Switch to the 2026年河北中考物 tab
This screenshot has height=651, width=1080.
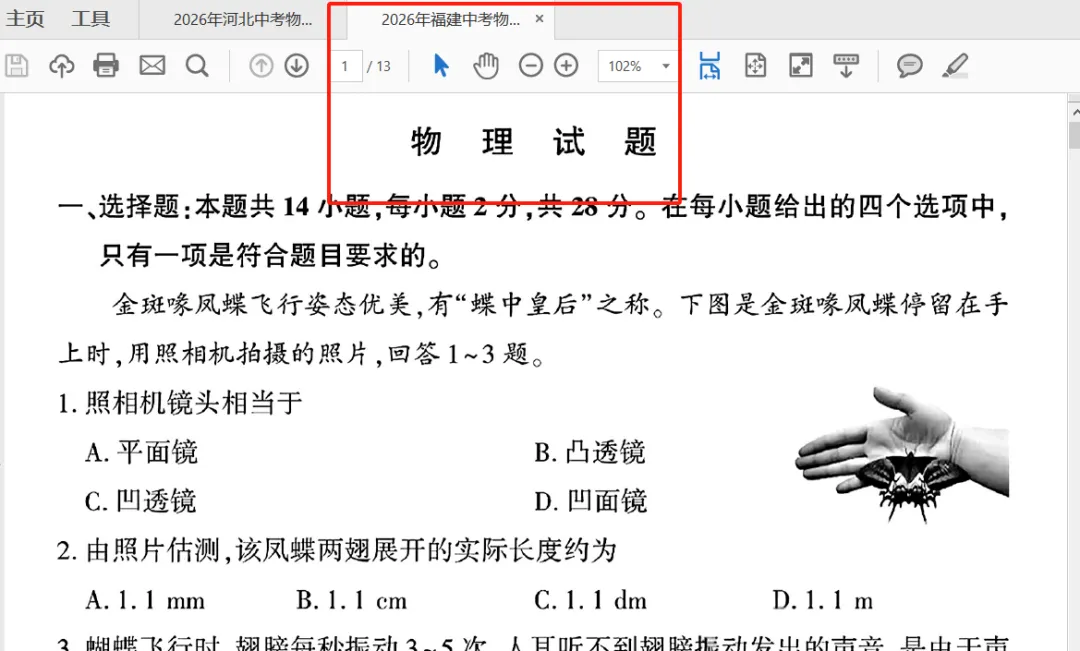point(242,19)
